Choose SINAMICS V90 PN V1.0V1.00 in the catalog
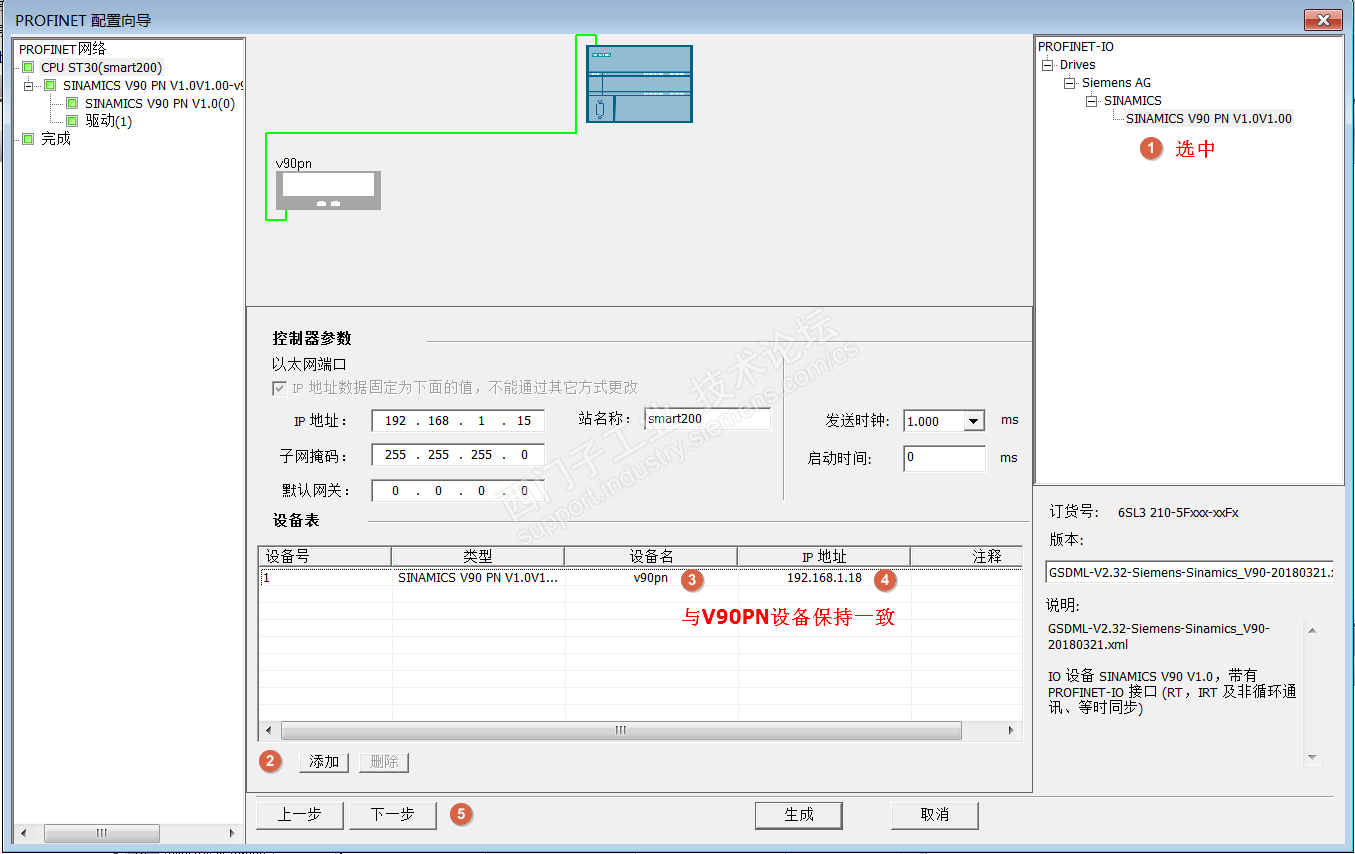The width and height of the screenshot is (1355, 854). 1209,118
